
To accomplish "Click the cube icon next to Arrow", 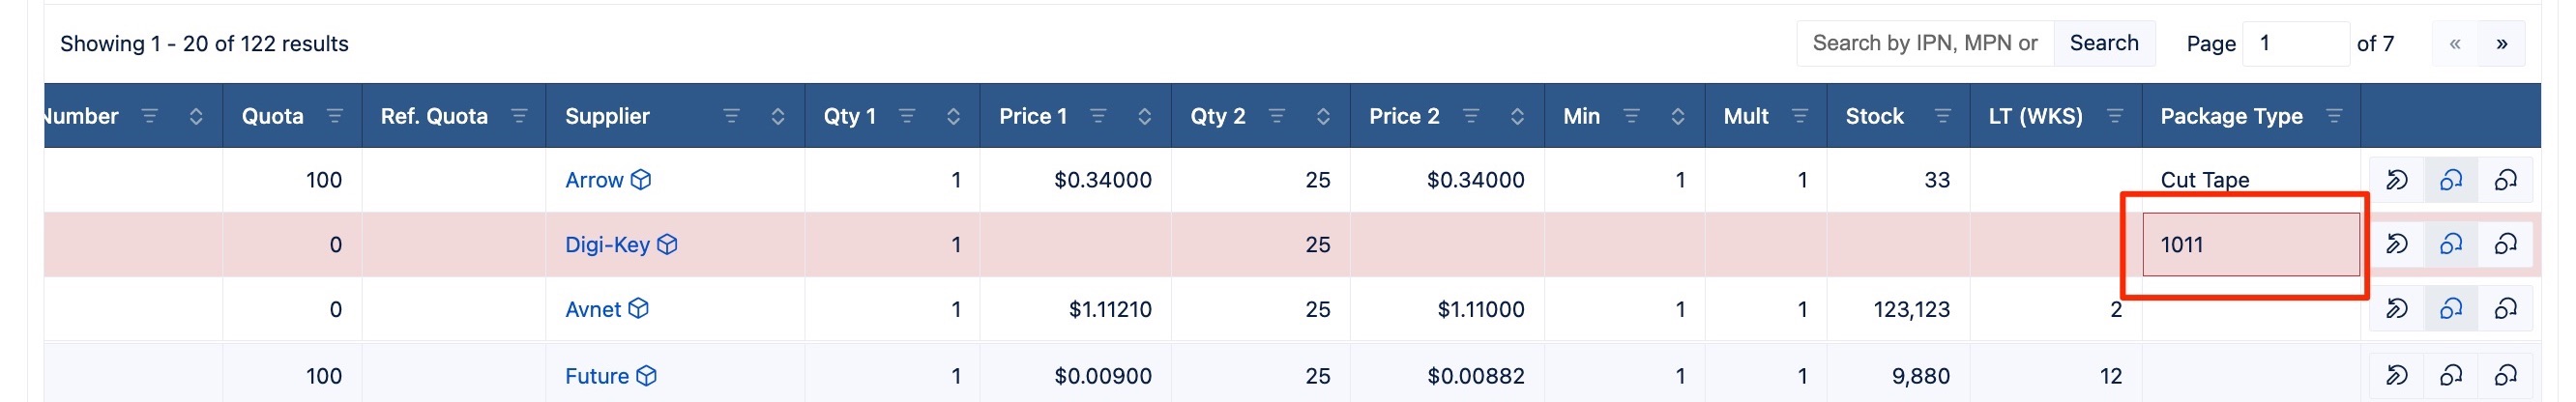I will click(641, 180).
